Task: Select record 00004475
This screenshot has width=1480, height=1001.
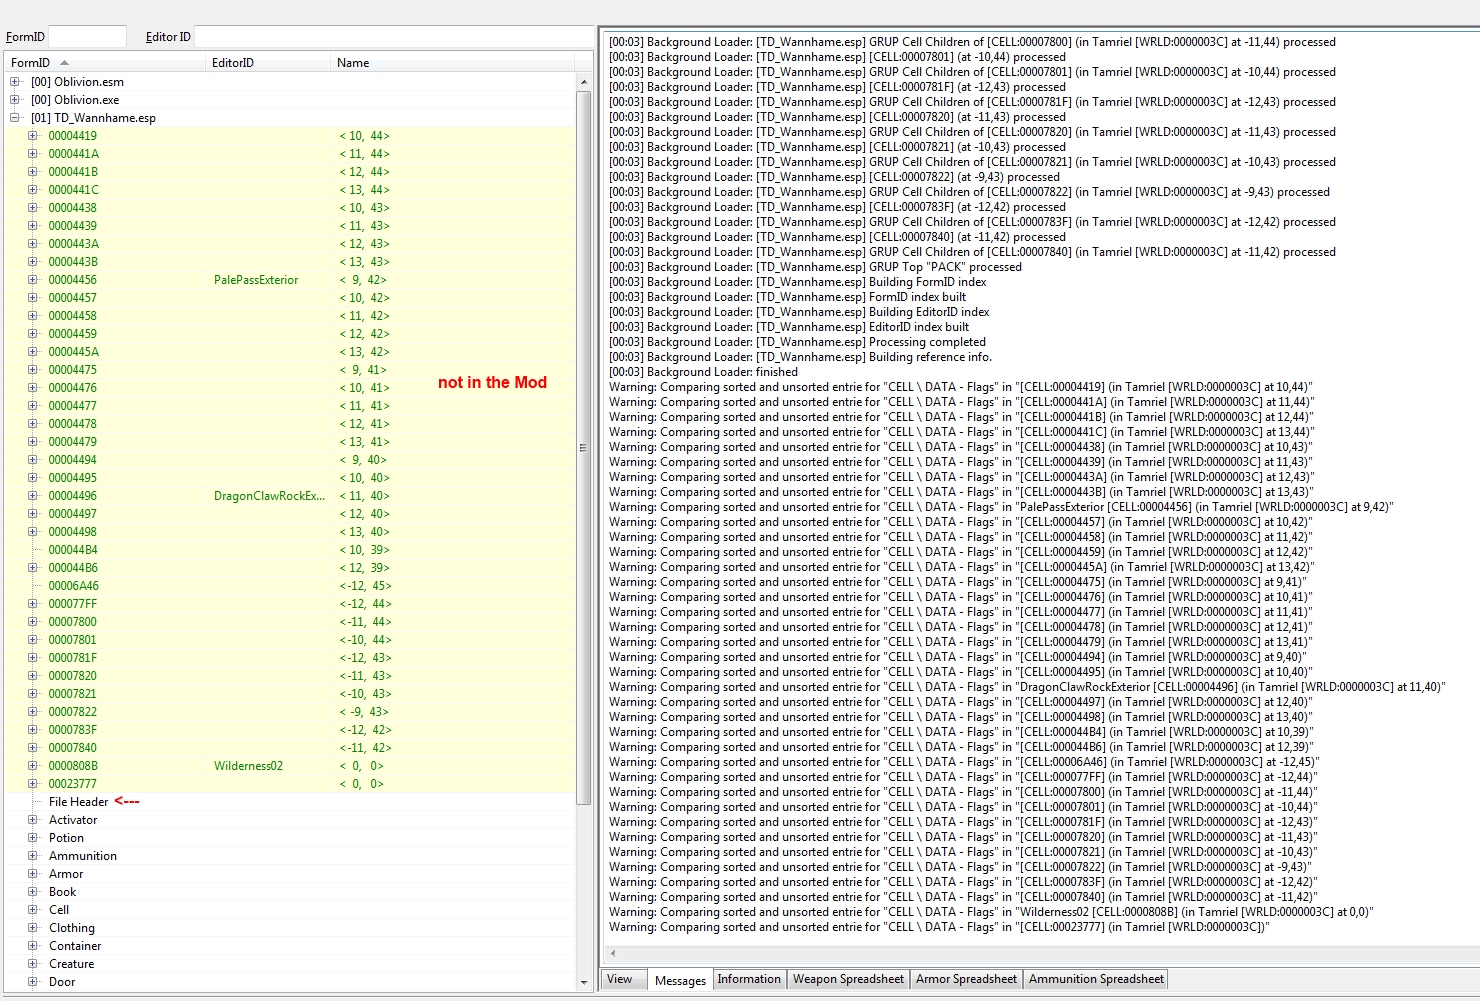Action: (x=290, y=370)
